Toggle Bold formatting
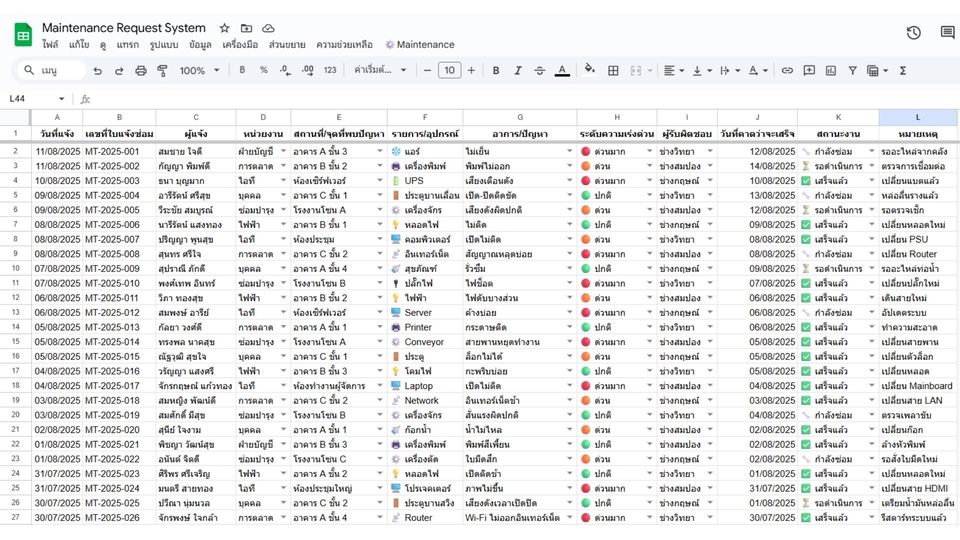The height and width of the screenshot is (540, 960). pos(496,70)
